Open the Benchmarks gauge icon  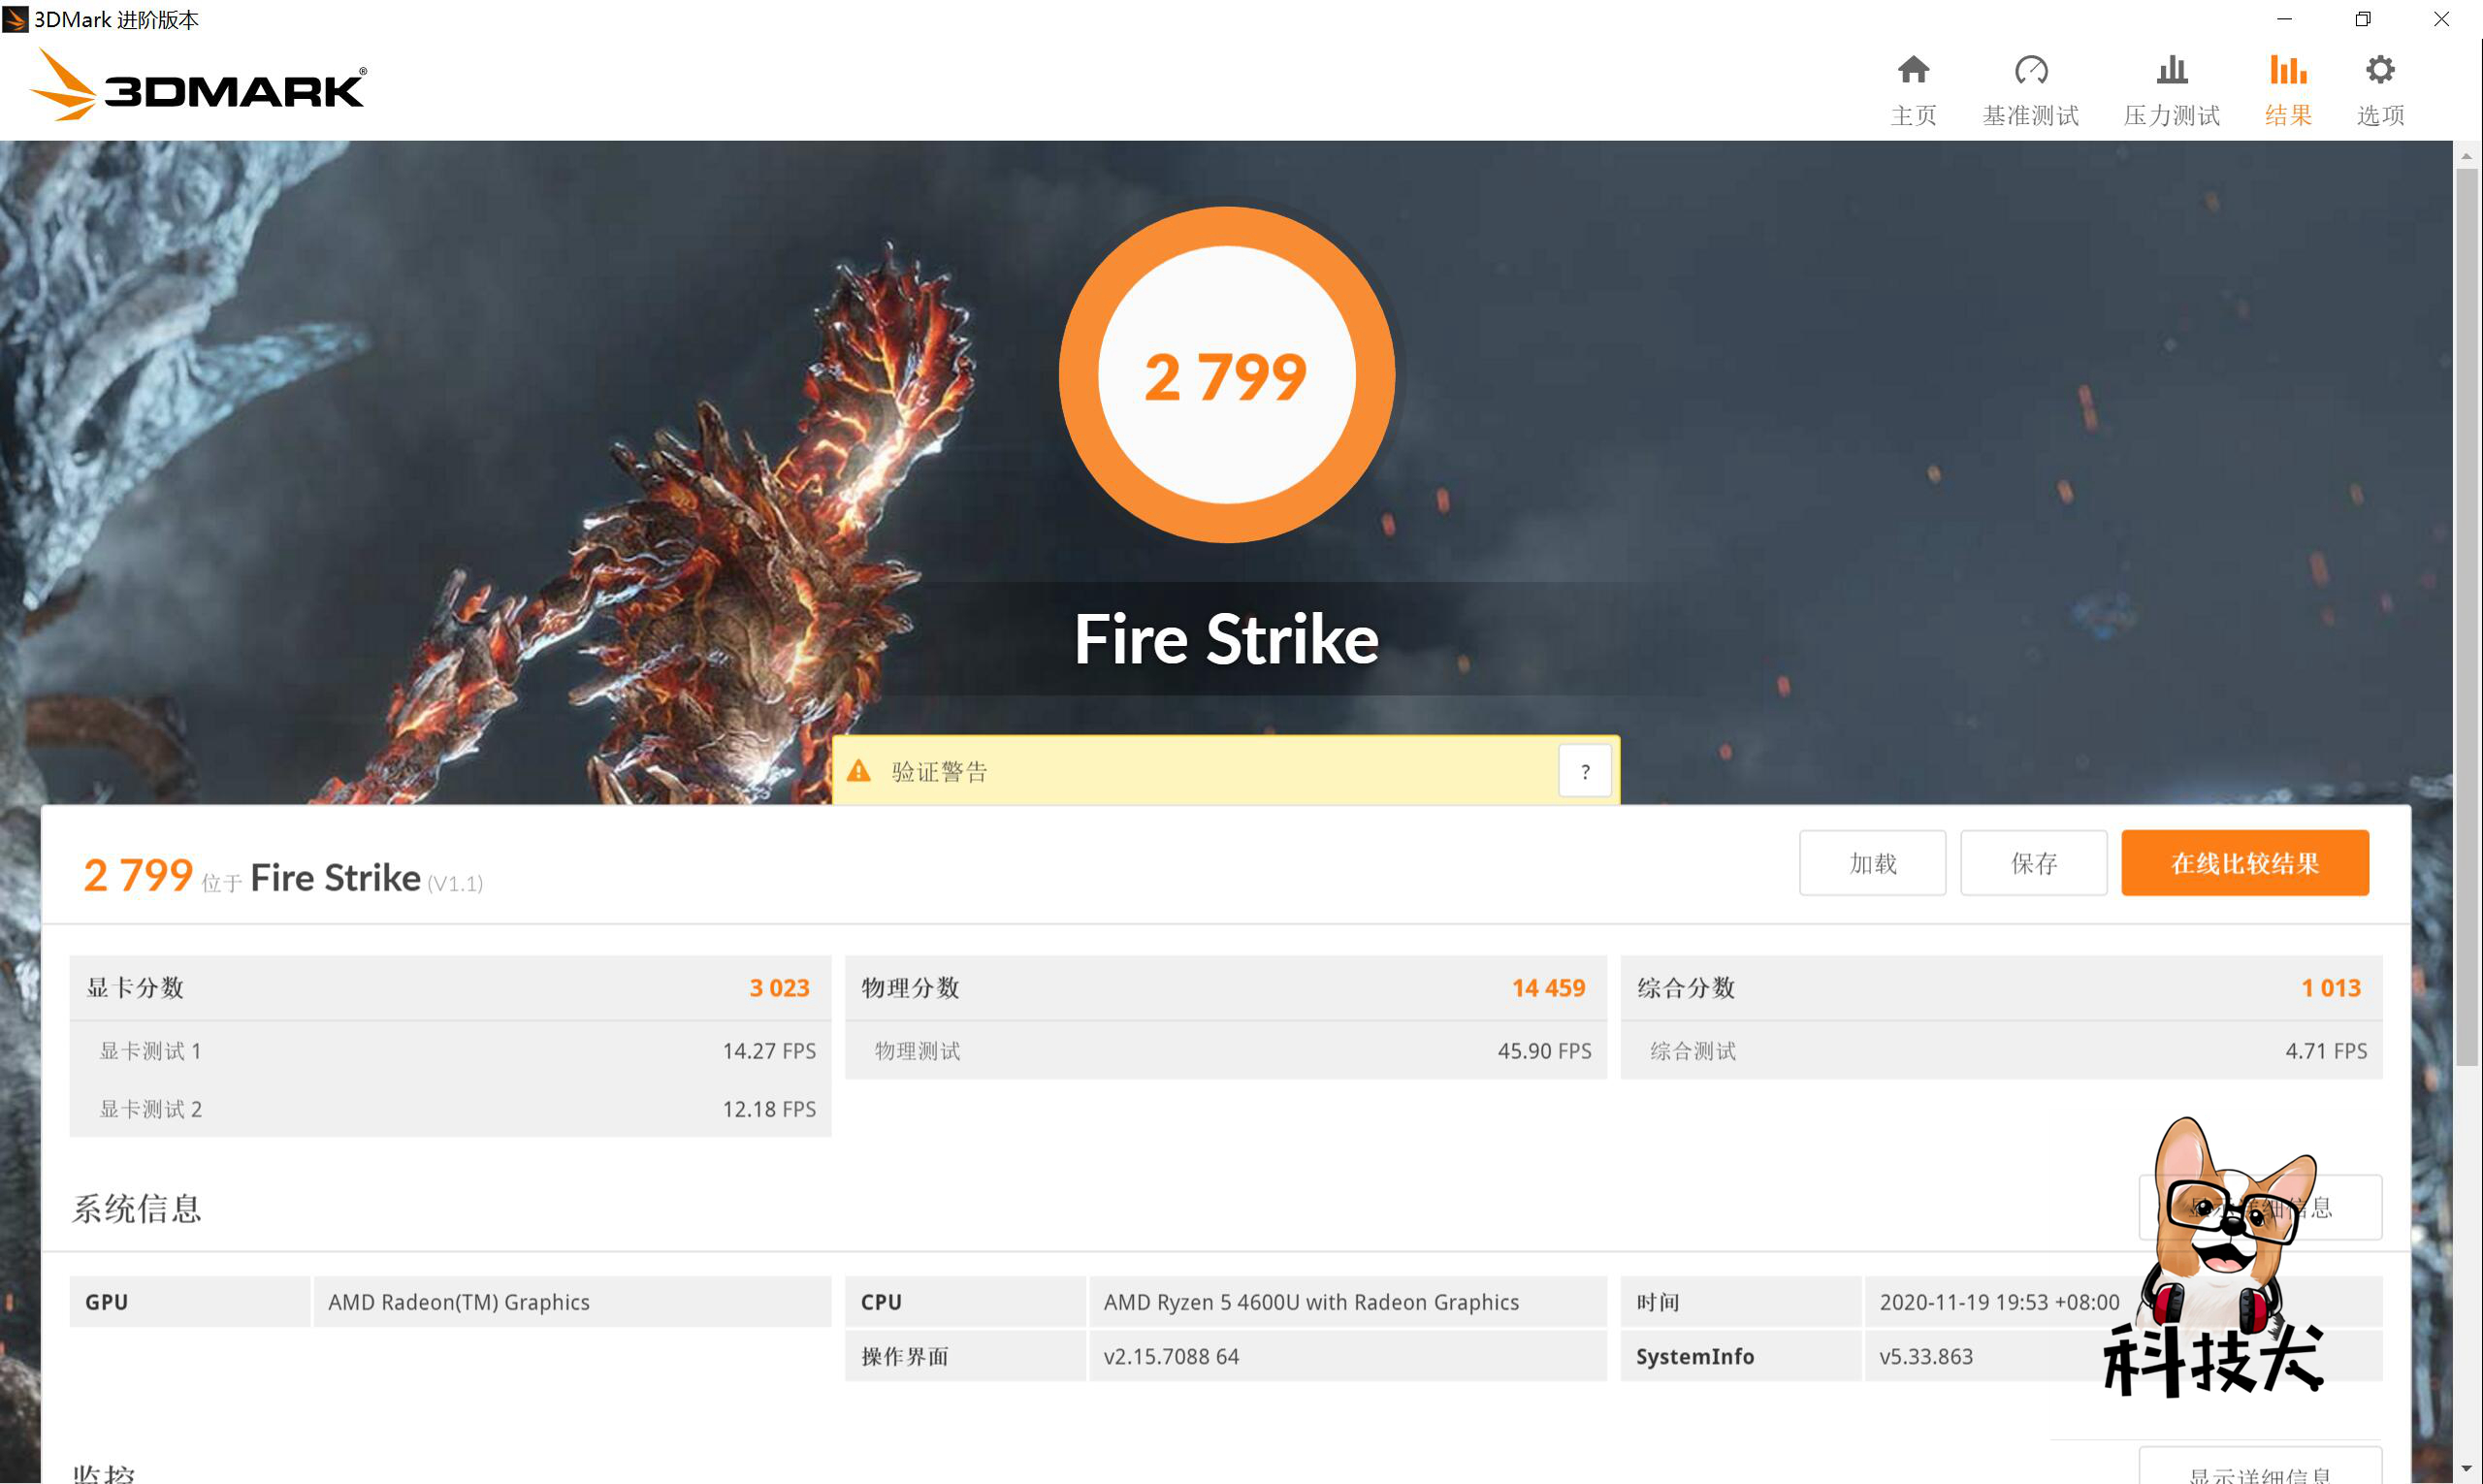(x=2030, y=70)
